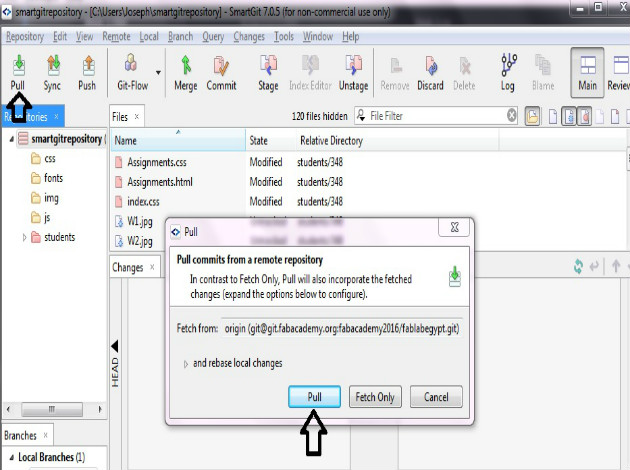This screenshot has width=630, height=470.
Task: Open the Tools menu
Action: tap(284, 37)
